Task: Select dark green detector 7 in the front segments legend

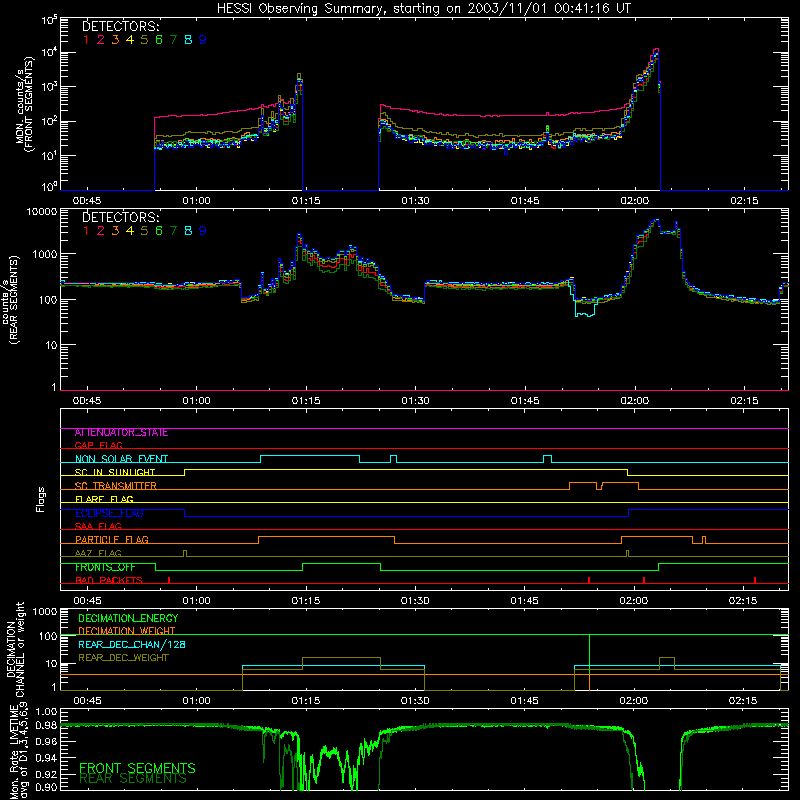Action: pyautogui.click(x=173, y=40)
